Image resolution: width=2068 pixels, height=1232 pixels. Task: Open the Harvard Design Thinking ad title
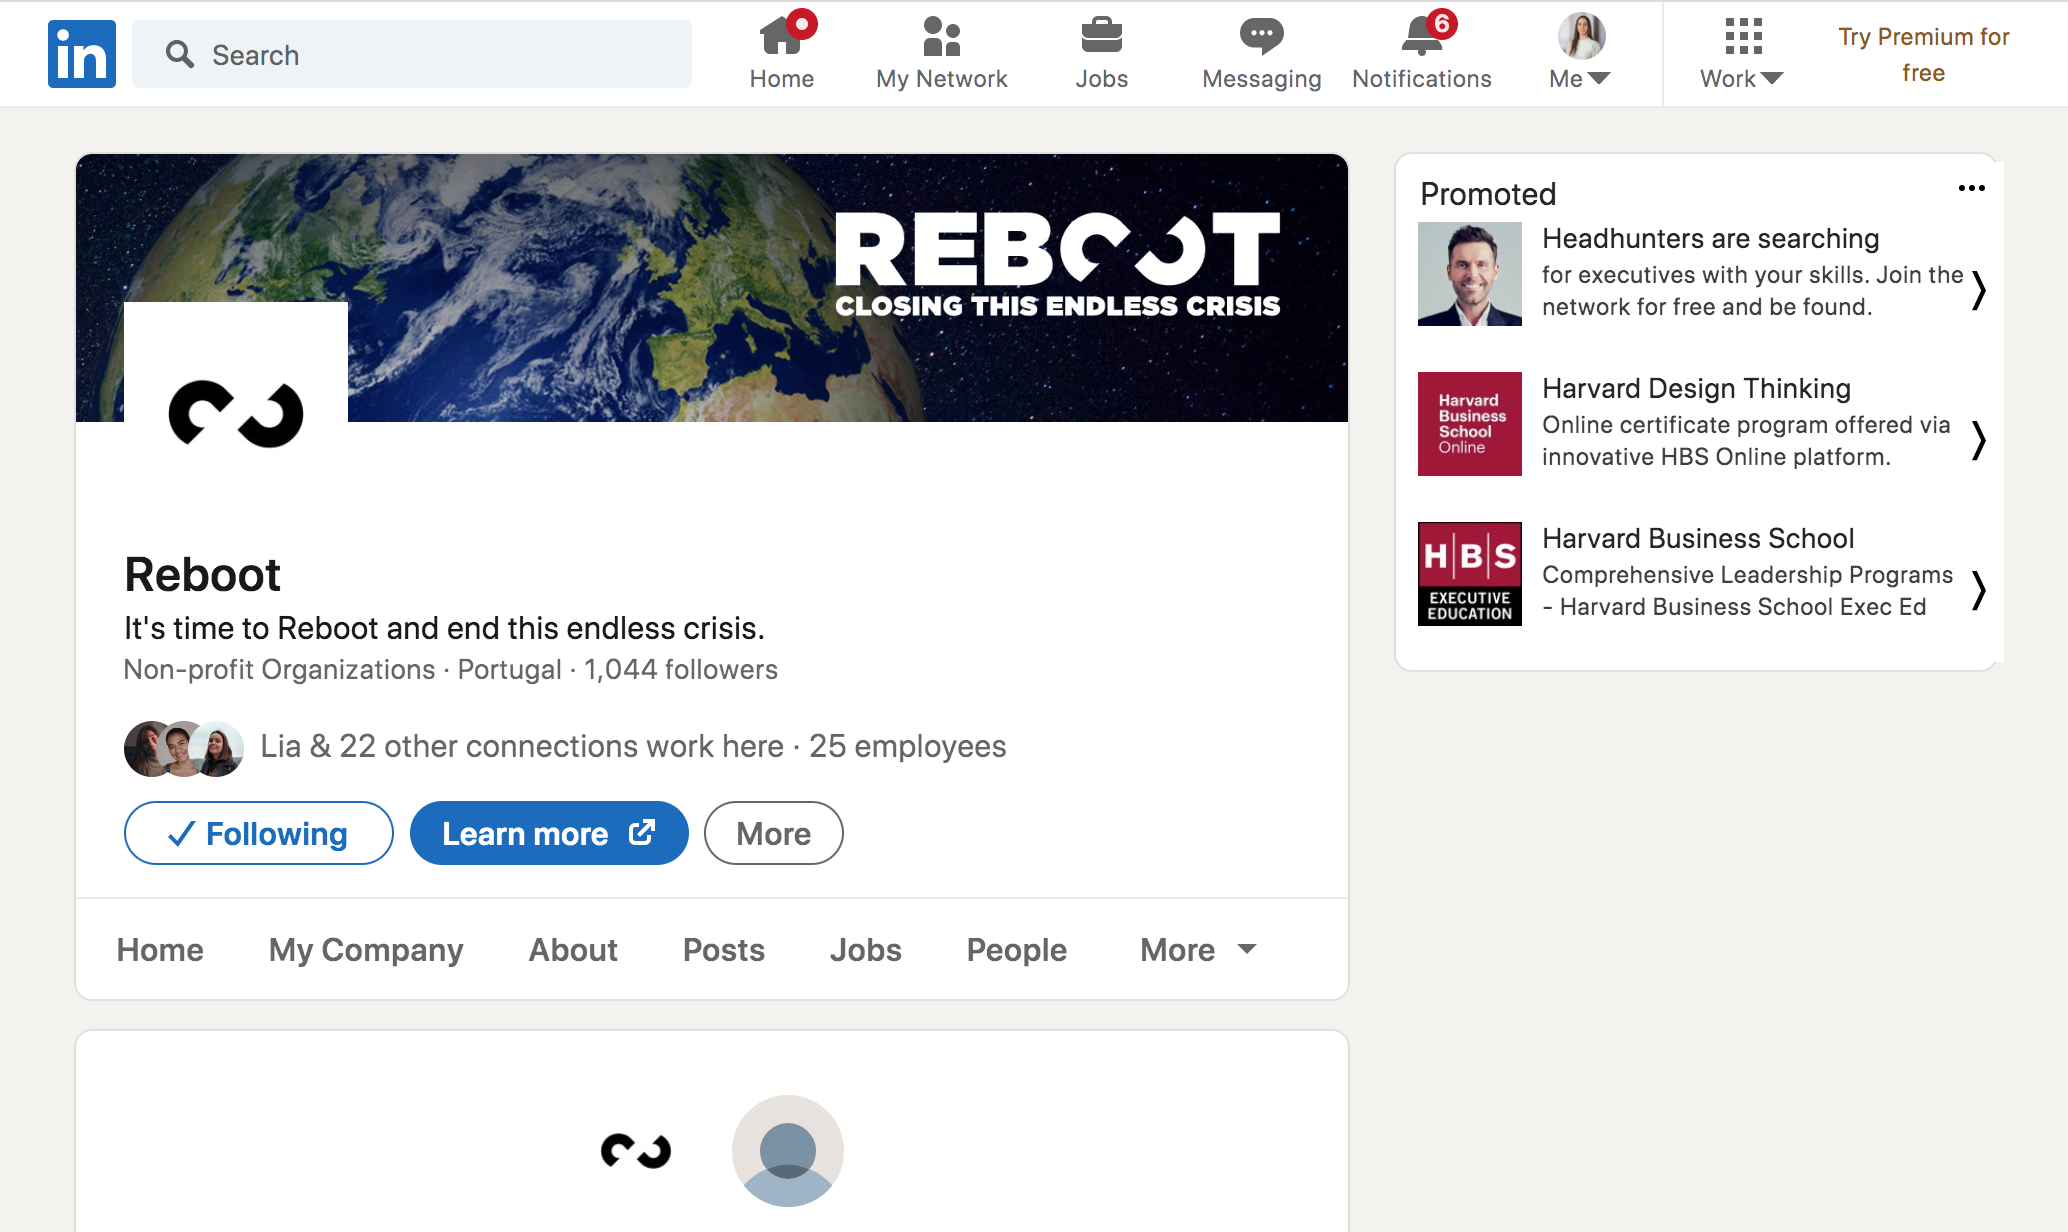coord(1697,388)
